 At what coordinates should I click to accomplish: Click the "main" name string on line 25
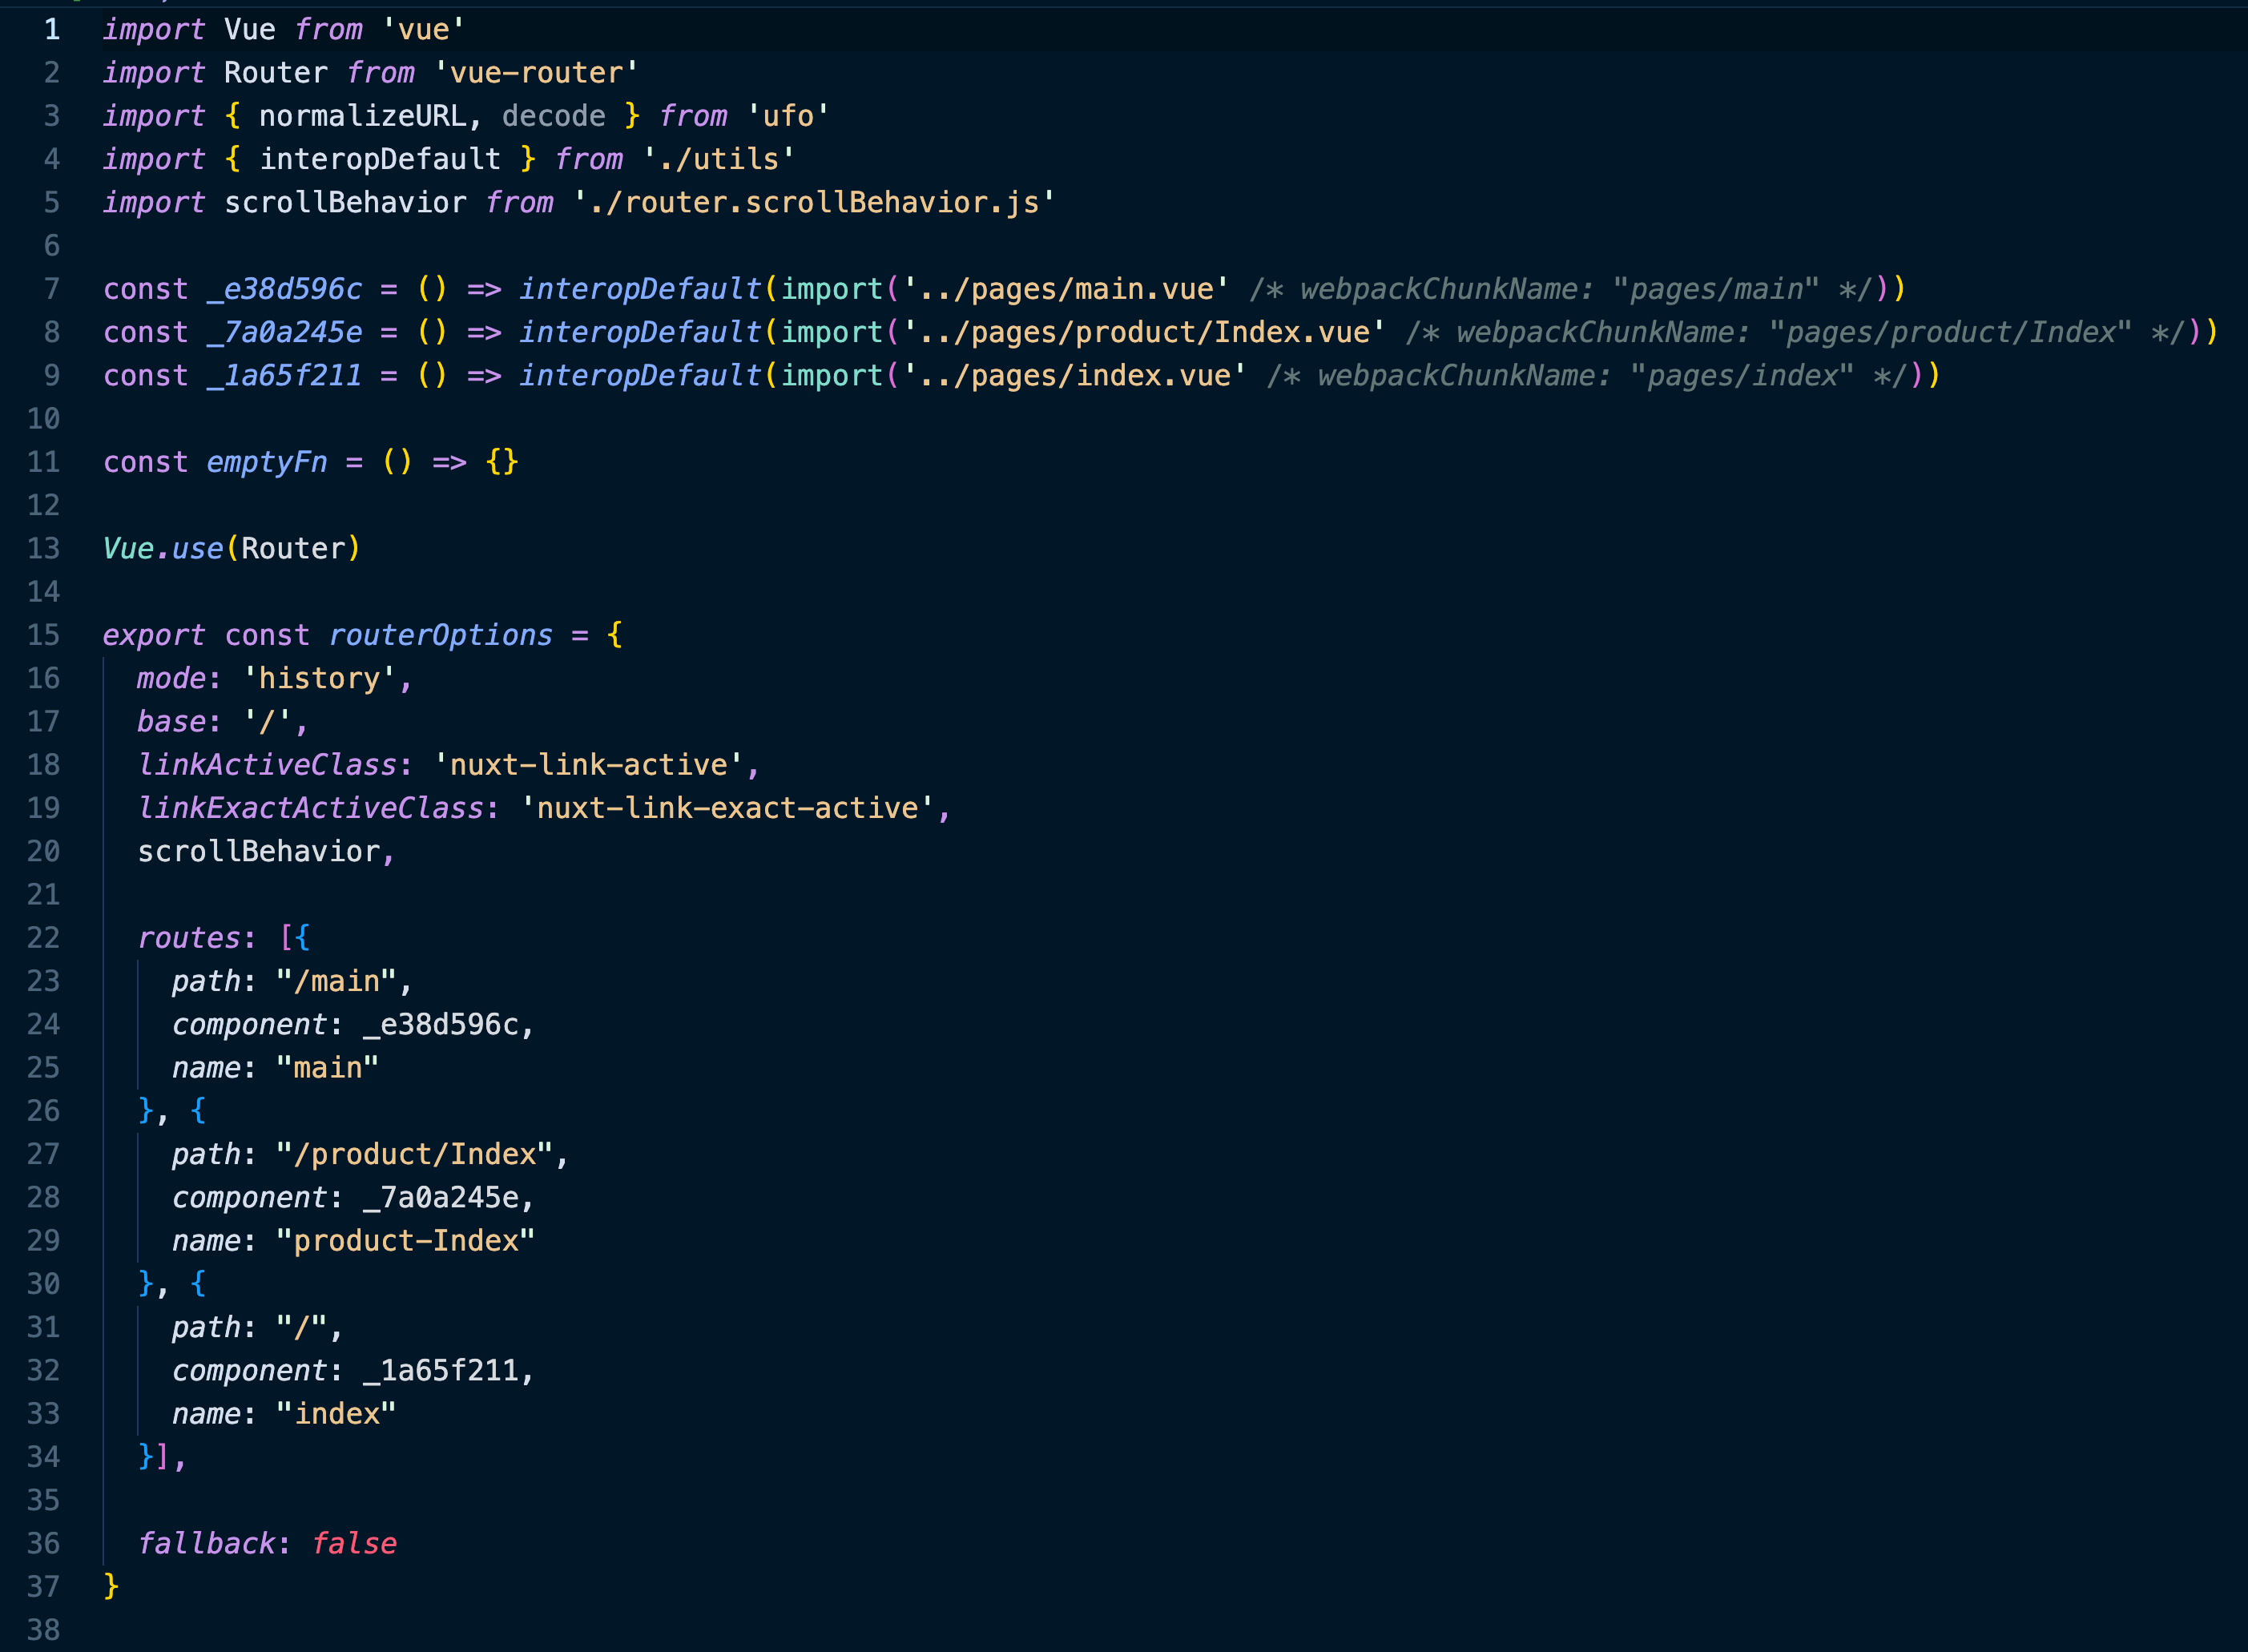click(328, 1068)
